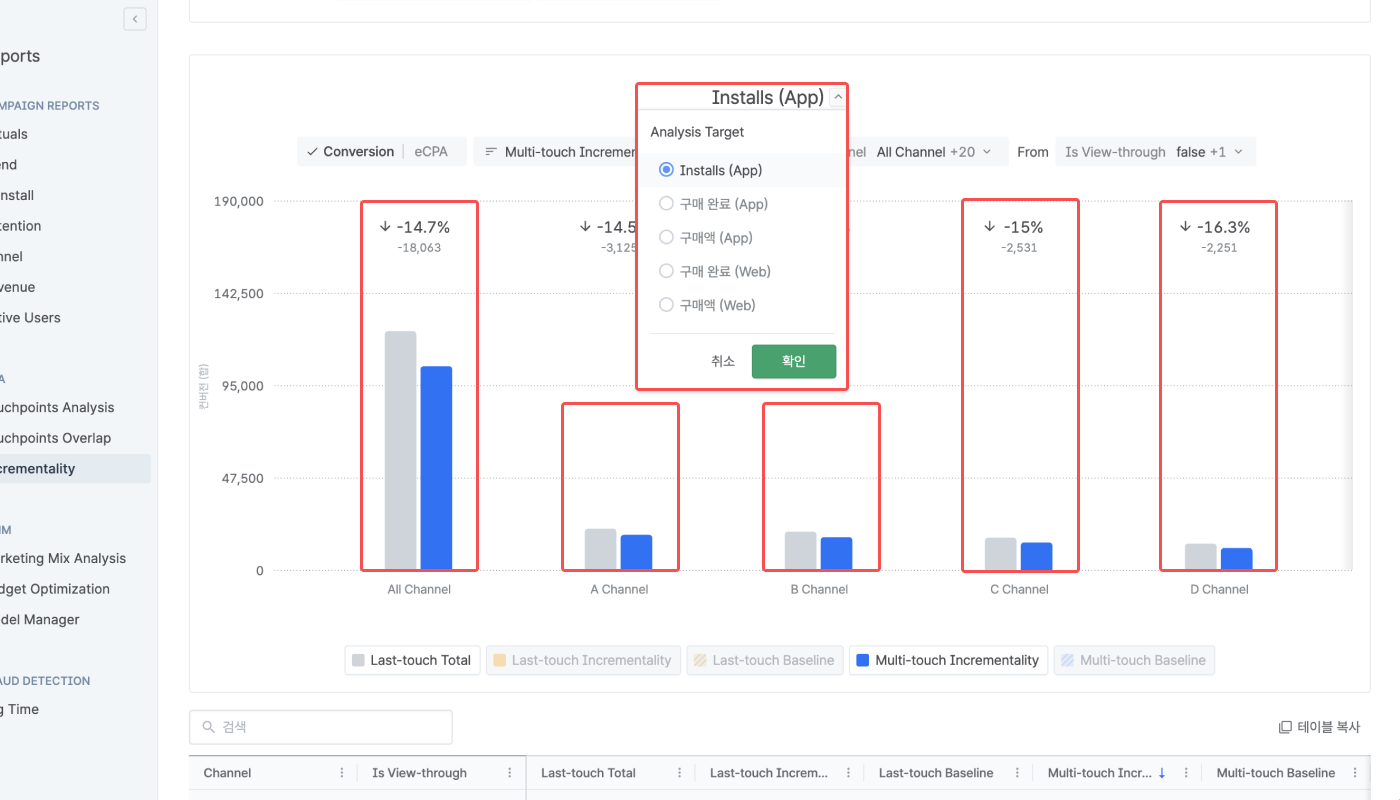This screenshot has height=800, width=1400.
Task: Click the -15% change label
Action: 1014,227
